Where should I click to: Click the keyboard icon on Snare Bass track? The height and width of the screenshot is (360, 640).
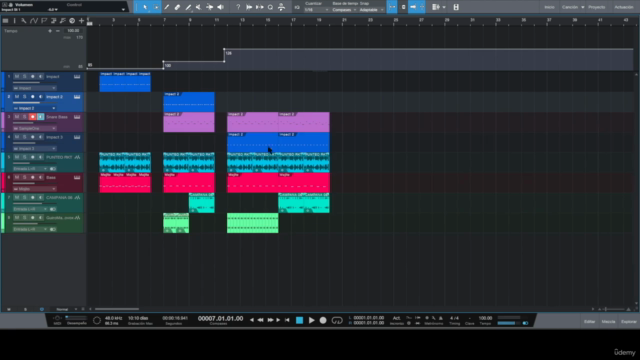[77, 117]
